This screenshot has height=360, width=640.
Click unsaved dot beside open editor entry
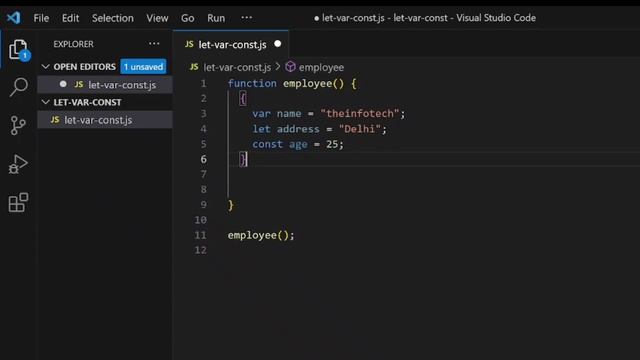click(x=63, y=84)
